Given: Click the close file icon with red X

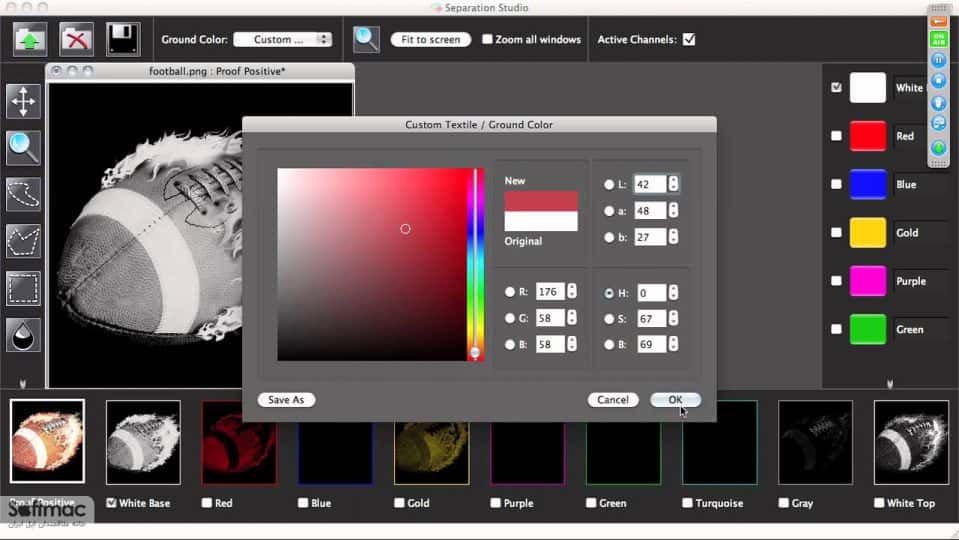Looking at the screenshot, I should (76, 40).
